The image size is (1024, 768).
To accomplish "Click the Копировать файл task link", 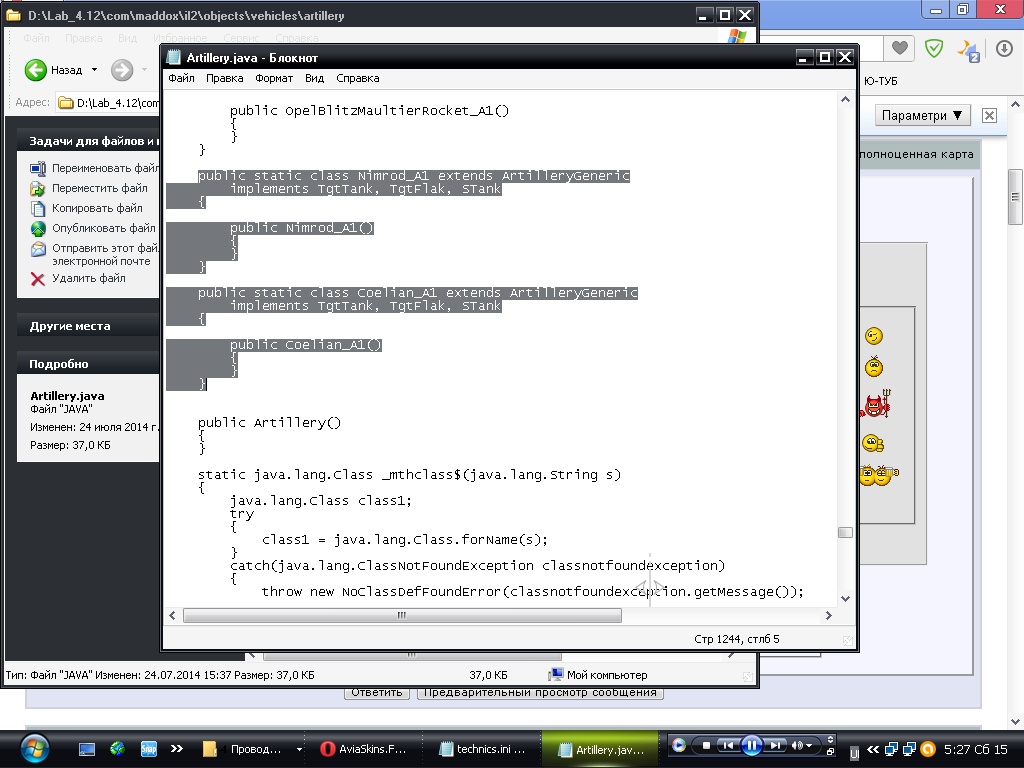I will tap(97, 208).
